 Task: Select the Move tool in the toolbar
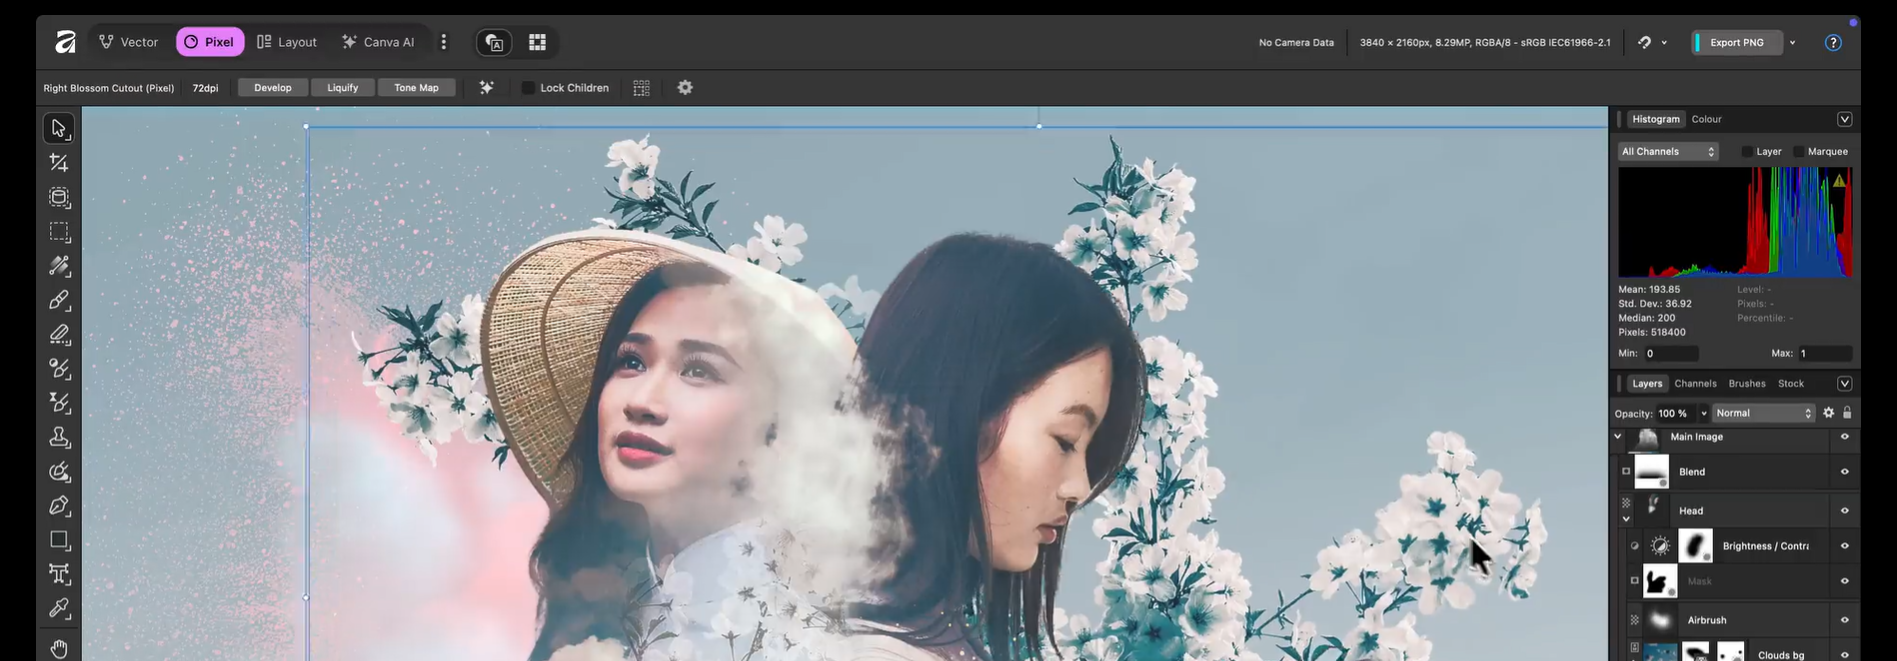tap(59, 128)
